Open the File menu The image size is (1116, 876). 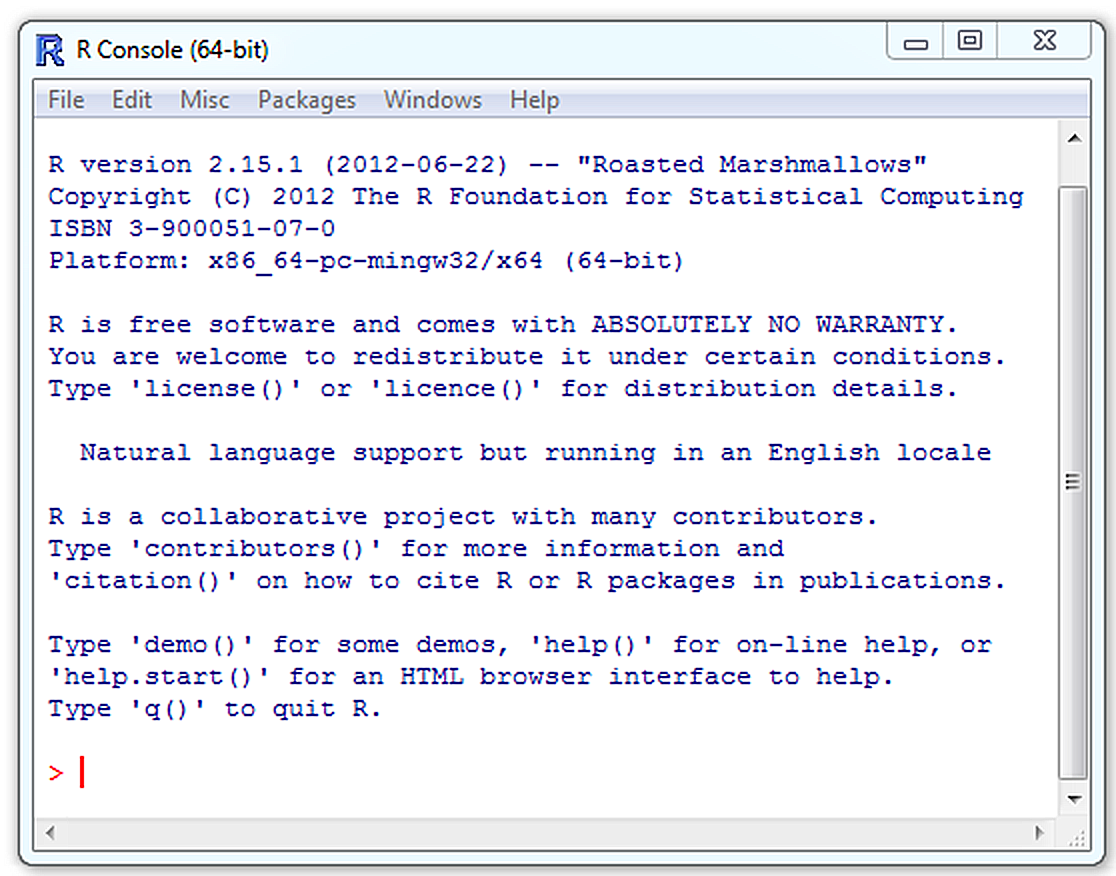(66, 100)
